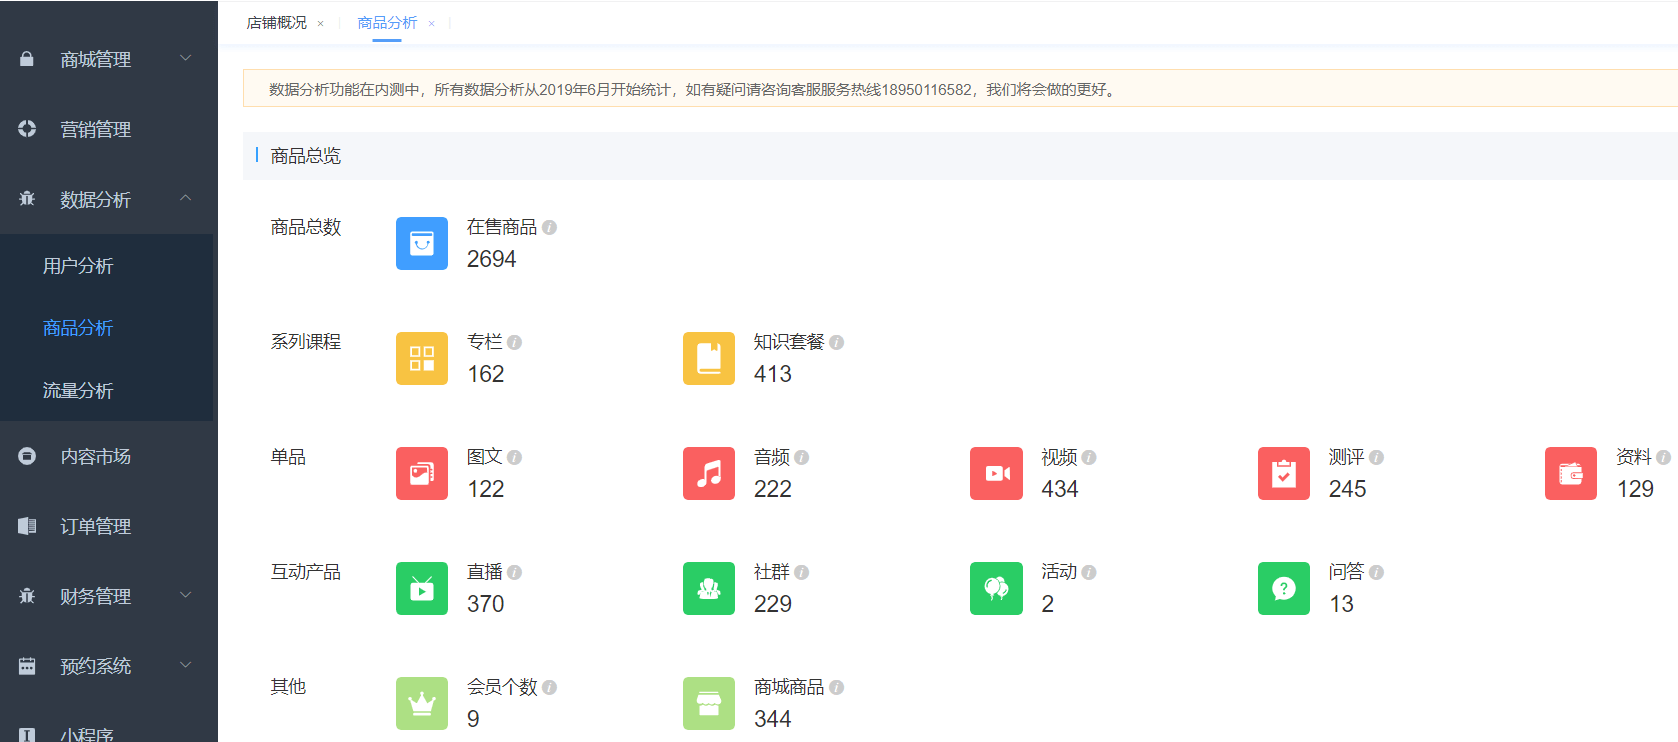Open 用户分析 in the sidebar

[78, 266]
